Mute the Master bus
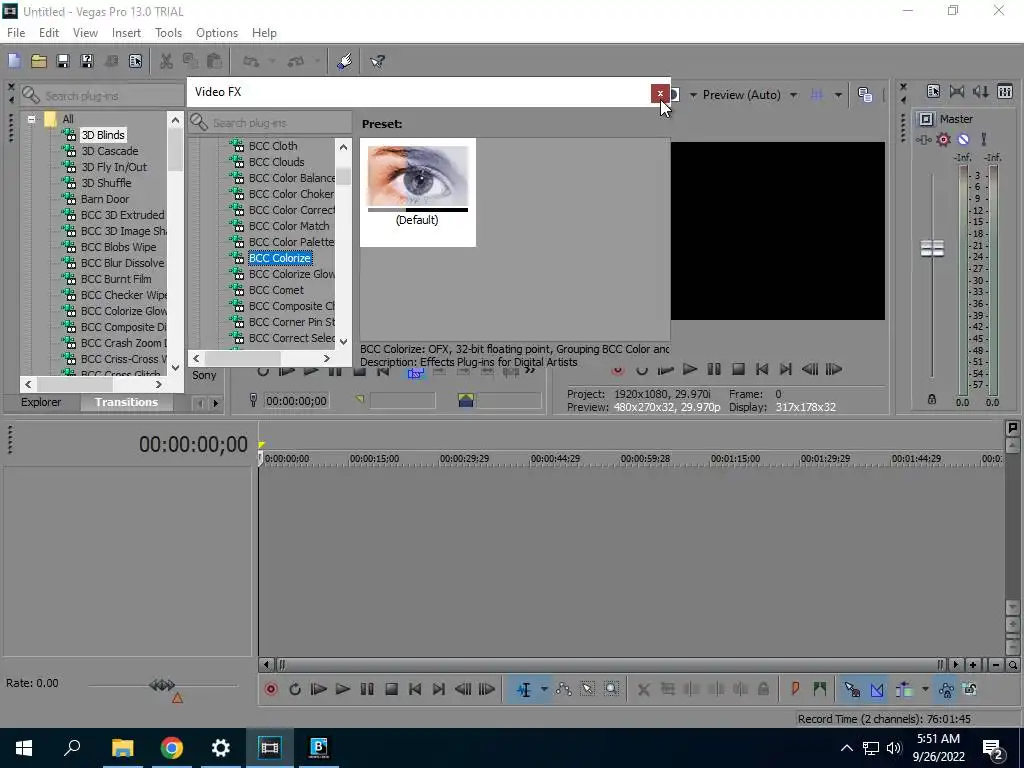This screenshot has height=768, width=1024. point(963,139)
